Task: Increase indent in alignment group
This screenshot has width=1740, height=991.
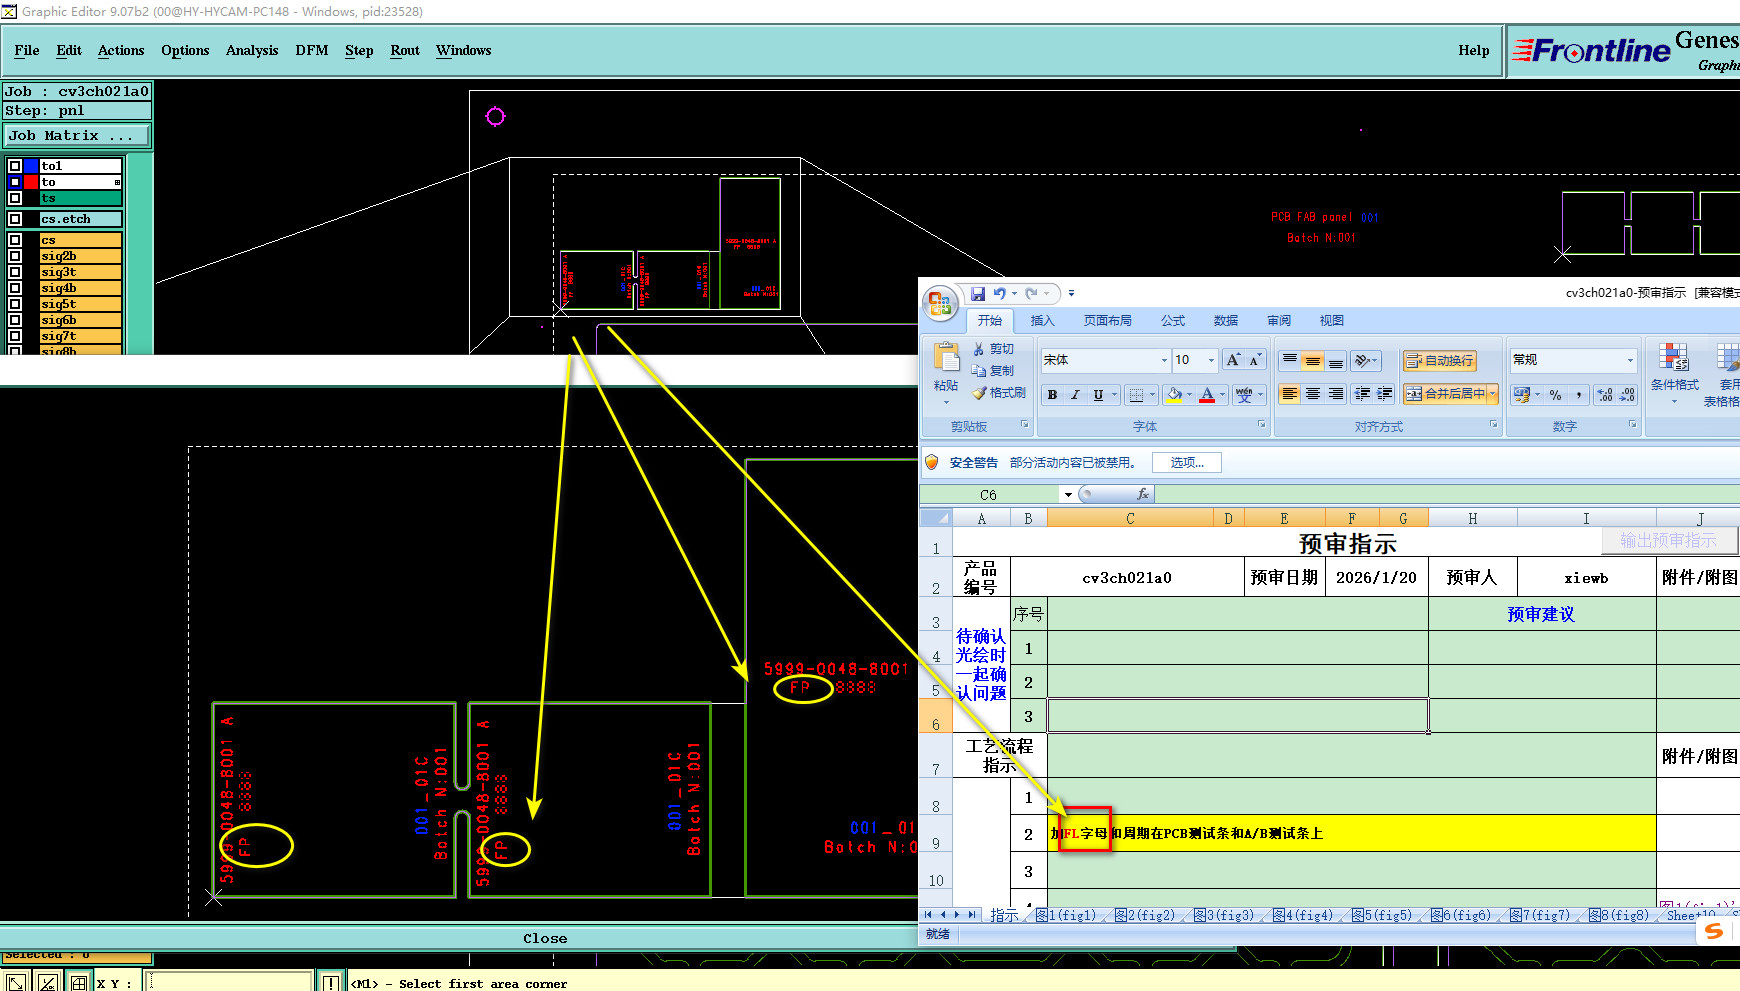Action: (1385, 394)
